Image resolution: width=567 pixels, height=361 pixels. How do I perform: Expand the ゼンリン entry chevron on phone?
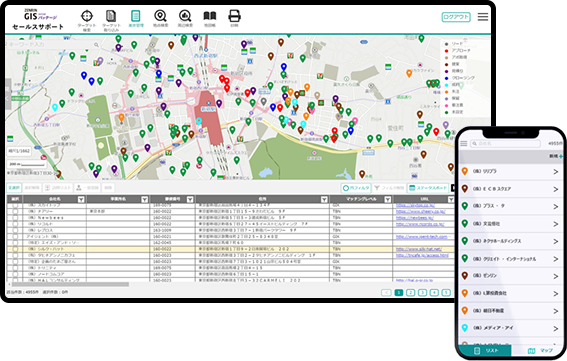[556, 276]
